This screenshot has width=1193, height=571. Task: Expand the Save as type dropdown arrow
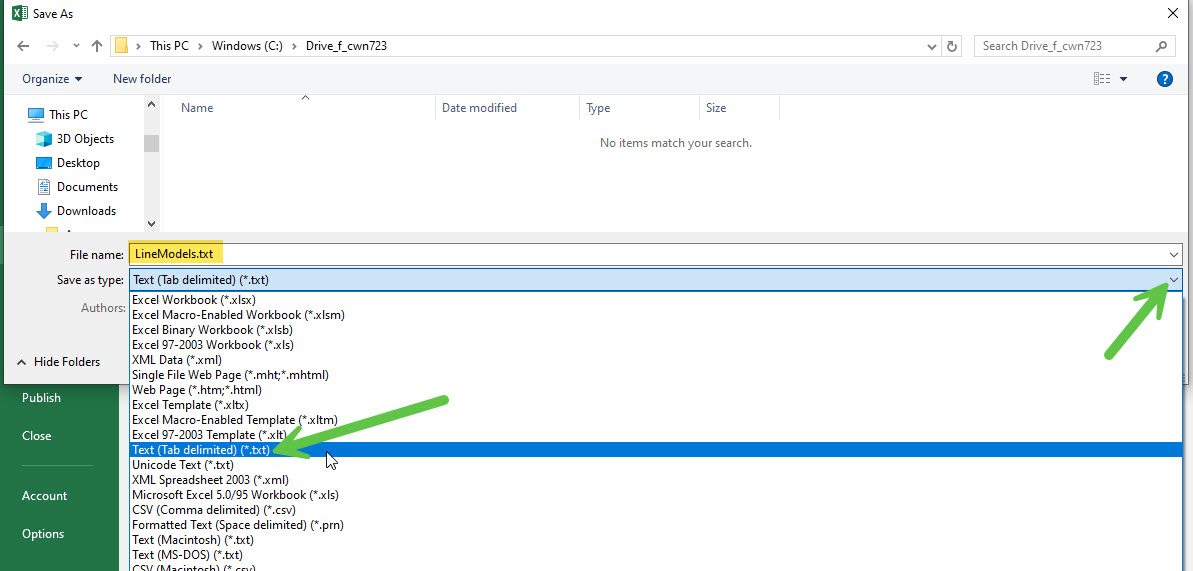tap(1173, 281)
